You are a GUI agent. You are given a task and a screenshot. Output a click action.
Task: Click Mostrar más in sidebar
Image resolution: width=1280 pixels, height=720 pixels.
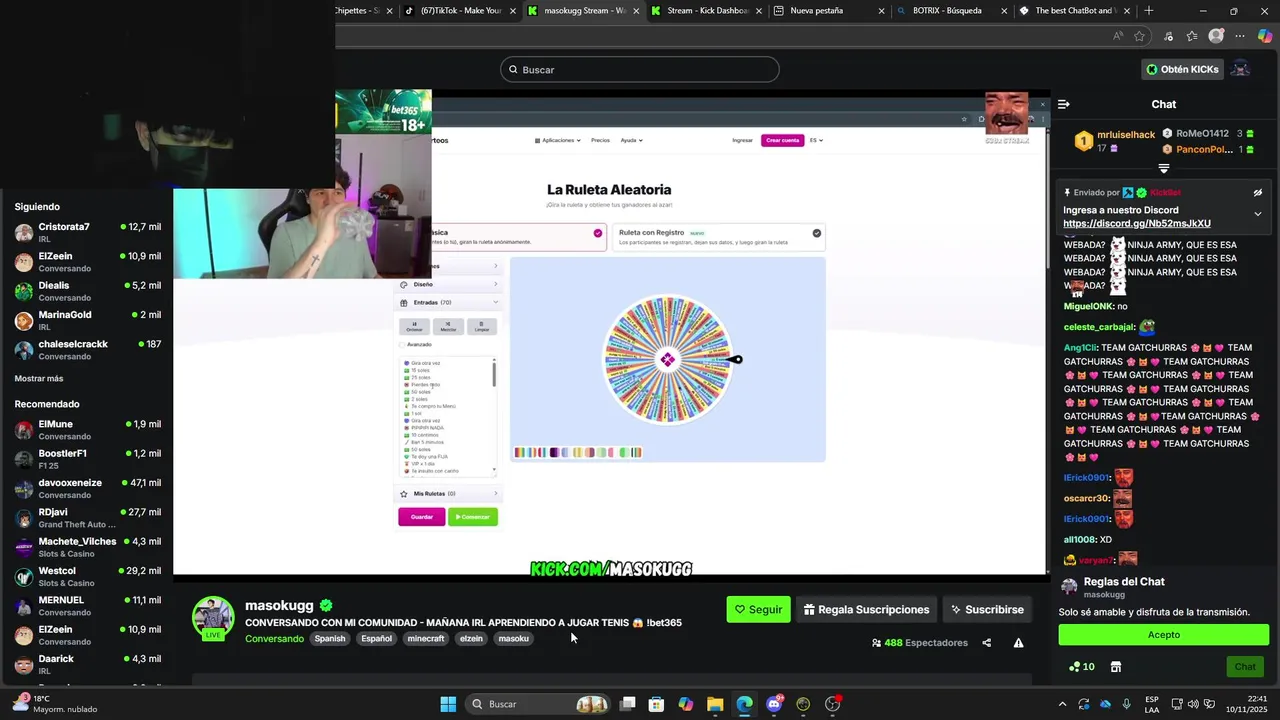pyautogui.click(x=39, y=379)
